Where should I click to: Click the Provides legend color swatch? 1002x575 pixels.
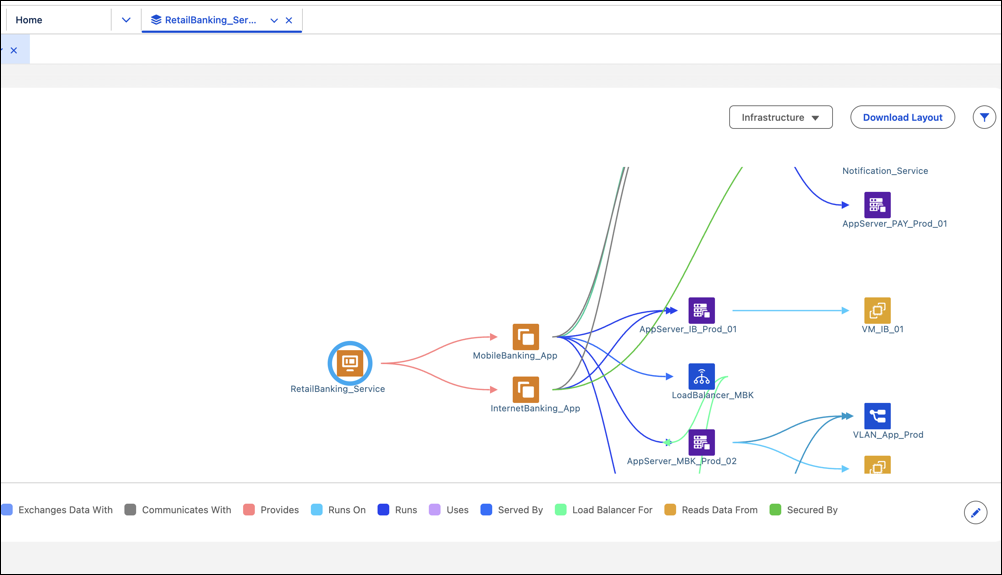(249, 510)
